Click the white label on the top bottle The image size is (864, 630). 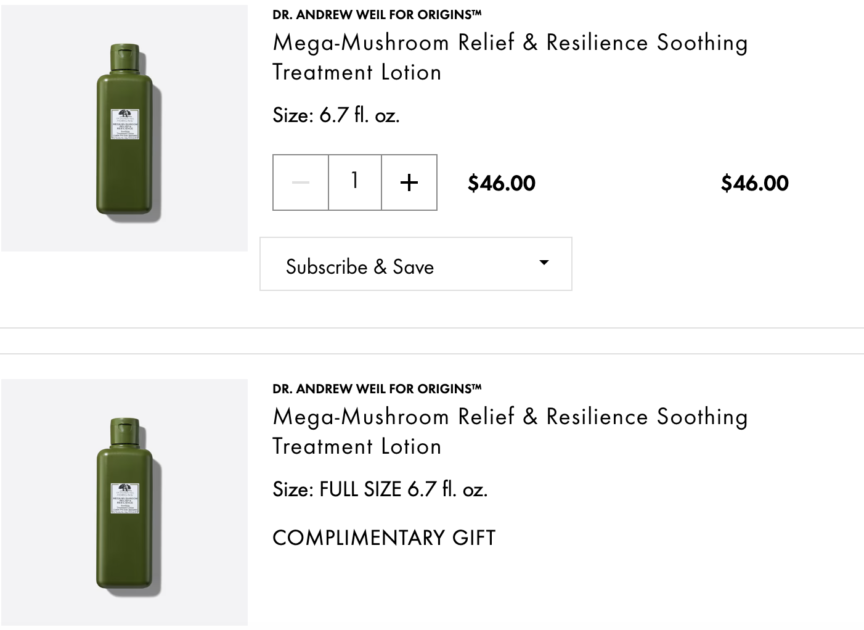pos(124,126)
